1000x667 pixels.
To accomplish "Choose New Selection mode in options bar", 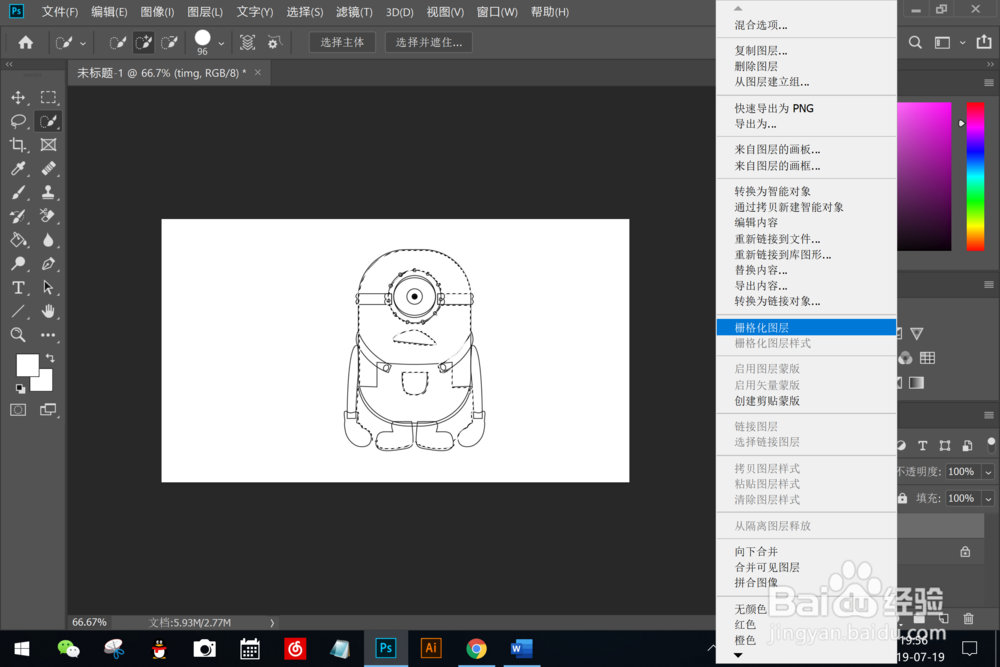I will pos(117,43).
